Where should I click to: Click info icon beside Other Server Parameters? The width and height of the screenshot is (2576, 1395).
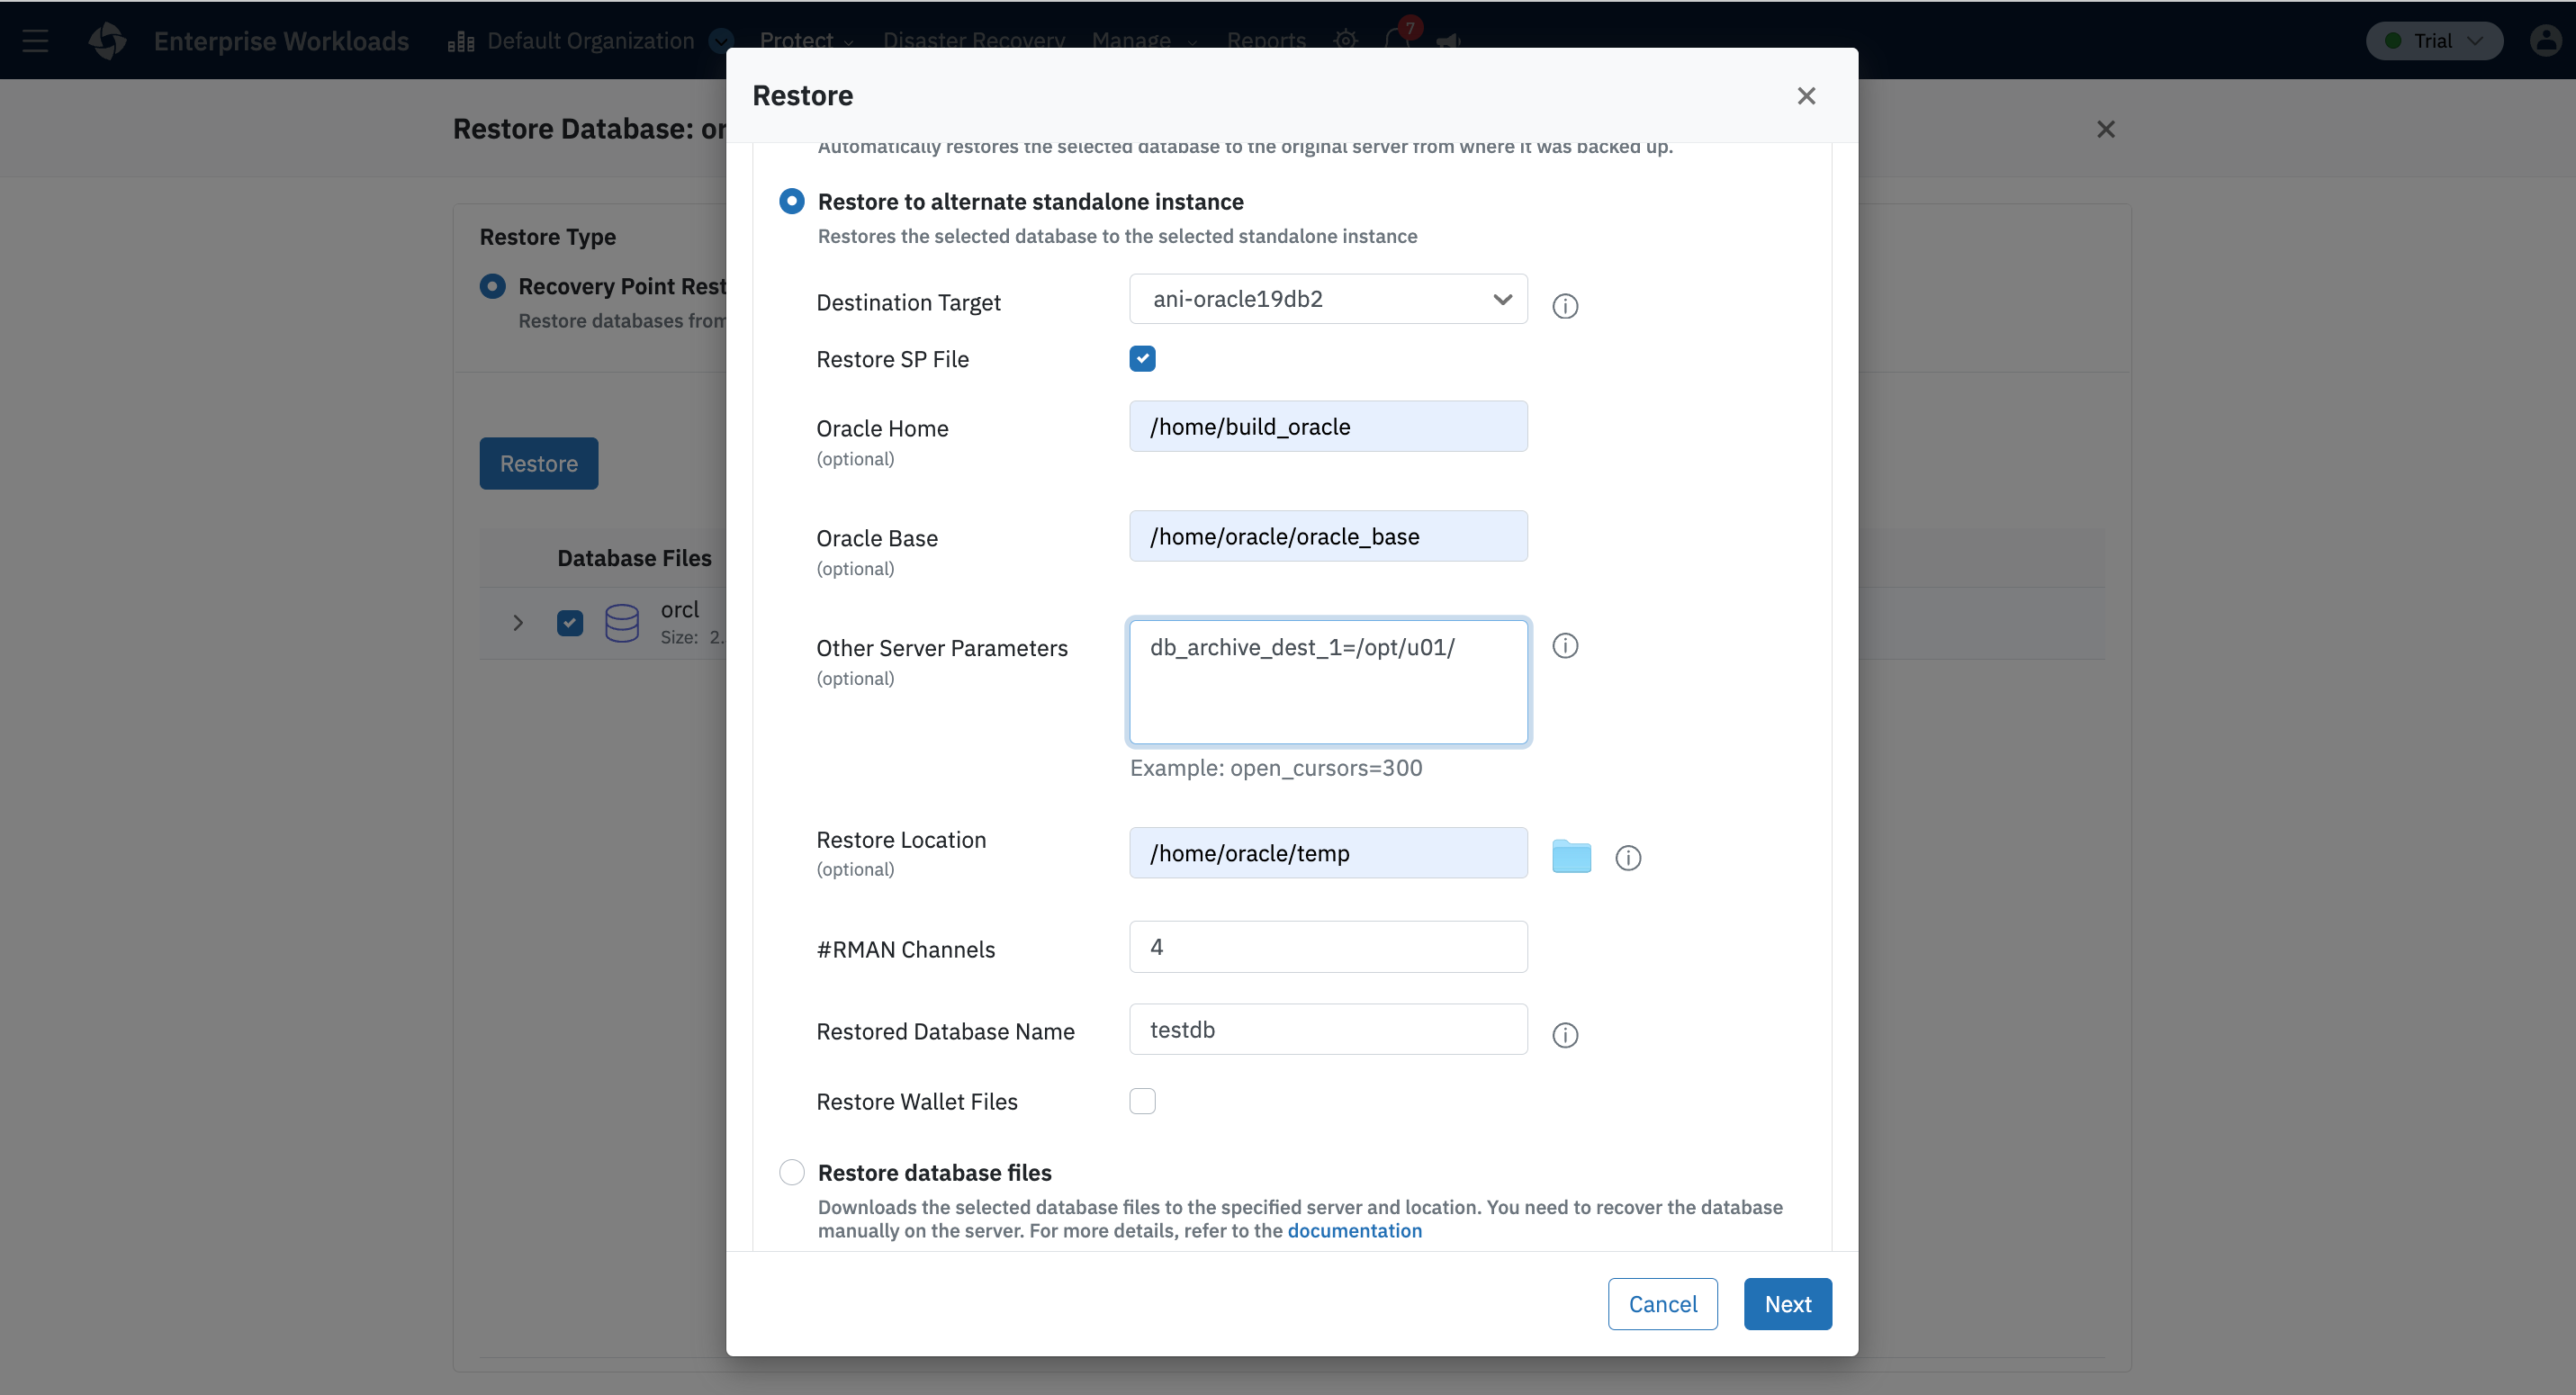coord(1565,646)
